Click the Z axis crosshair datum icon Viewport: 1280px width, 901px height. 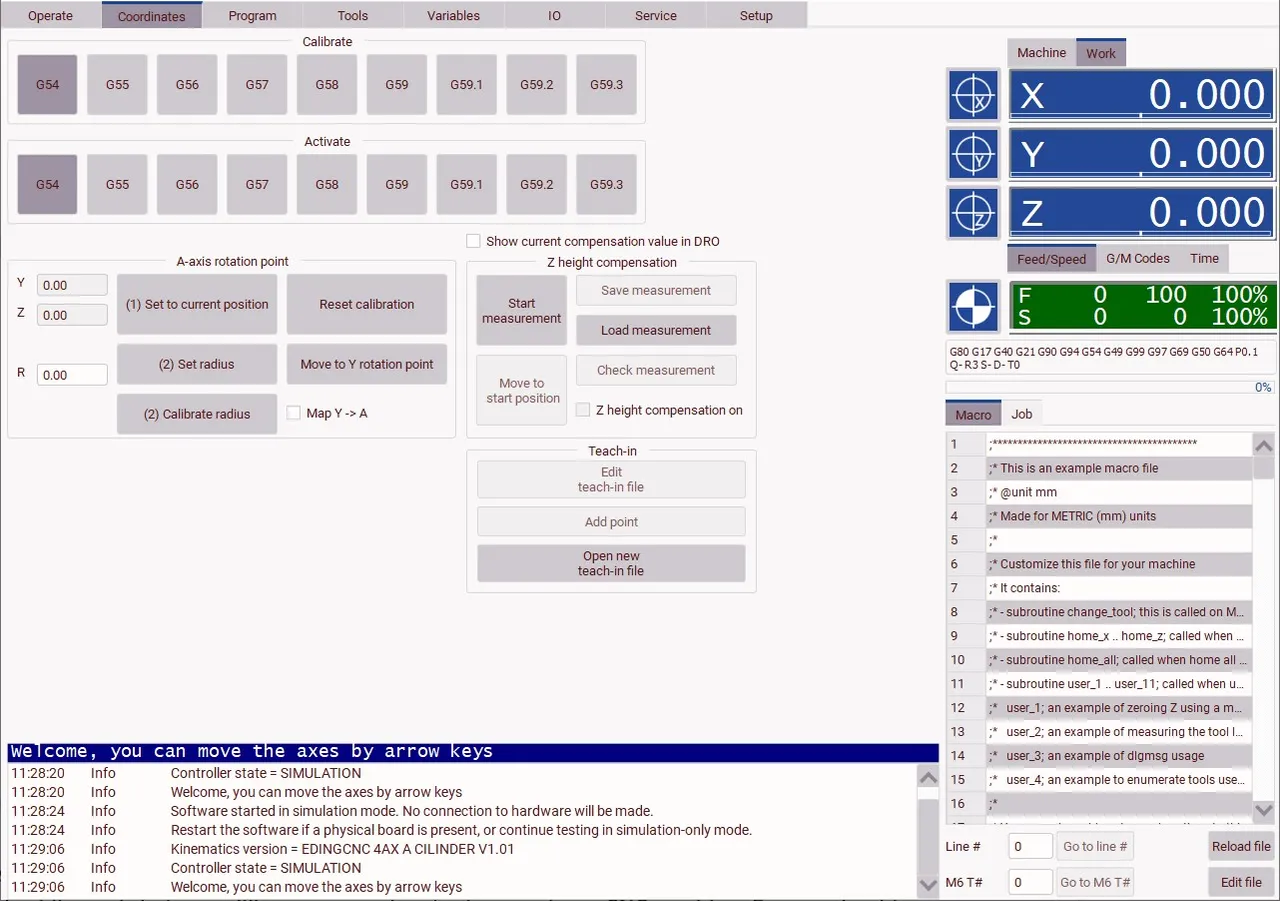pos(973,212)
